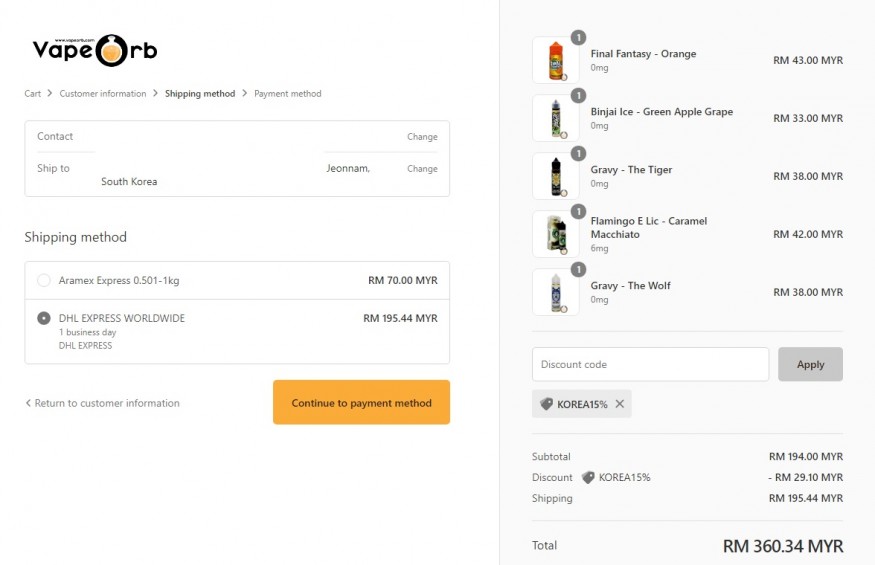Click the RM 195.44 MYR DHL rate
The width and height of the screenshot is (875, 565).
point(400,318)
